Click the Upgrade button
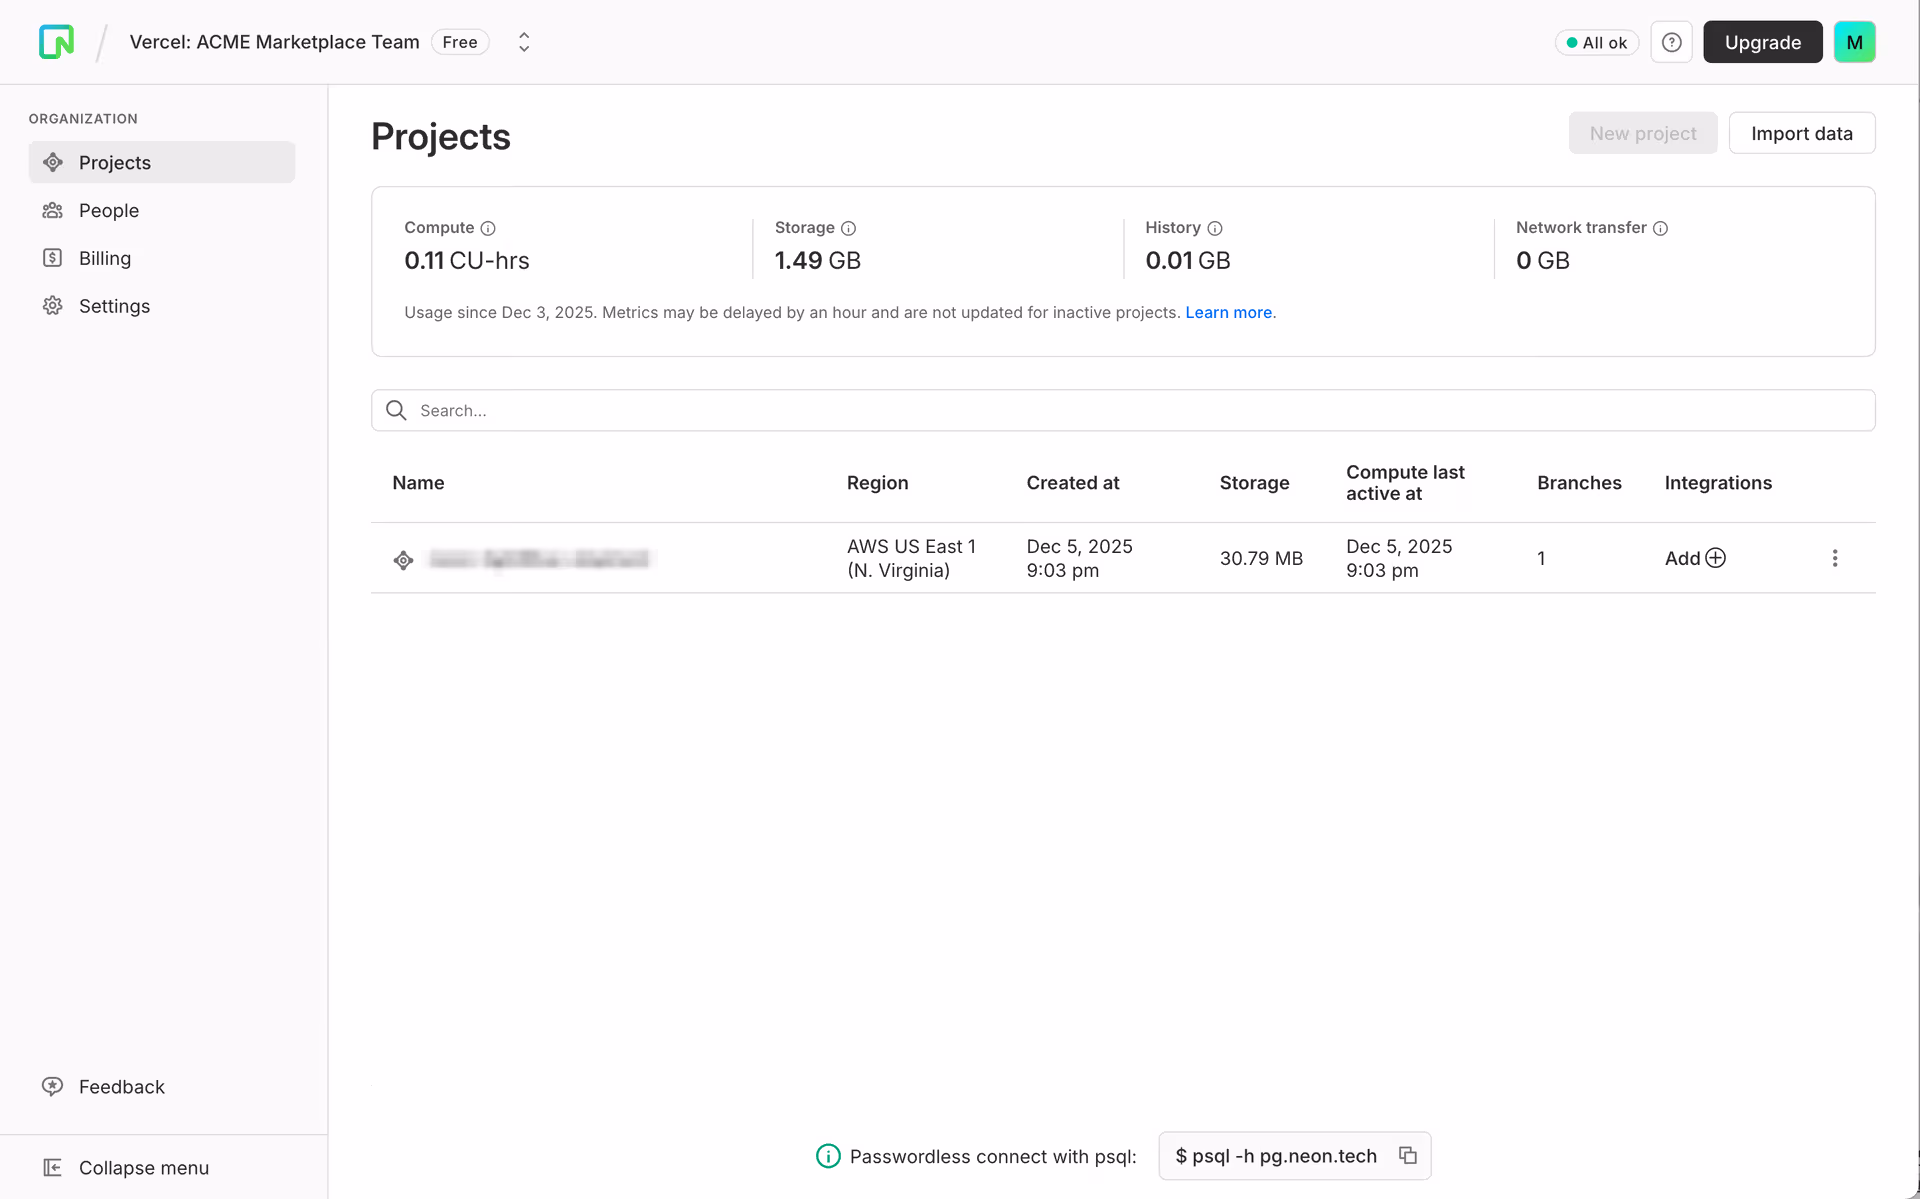Image resolution: width=1920 pixels, height=1199 pixels. pyautogui.click(x=1762, y=41)
